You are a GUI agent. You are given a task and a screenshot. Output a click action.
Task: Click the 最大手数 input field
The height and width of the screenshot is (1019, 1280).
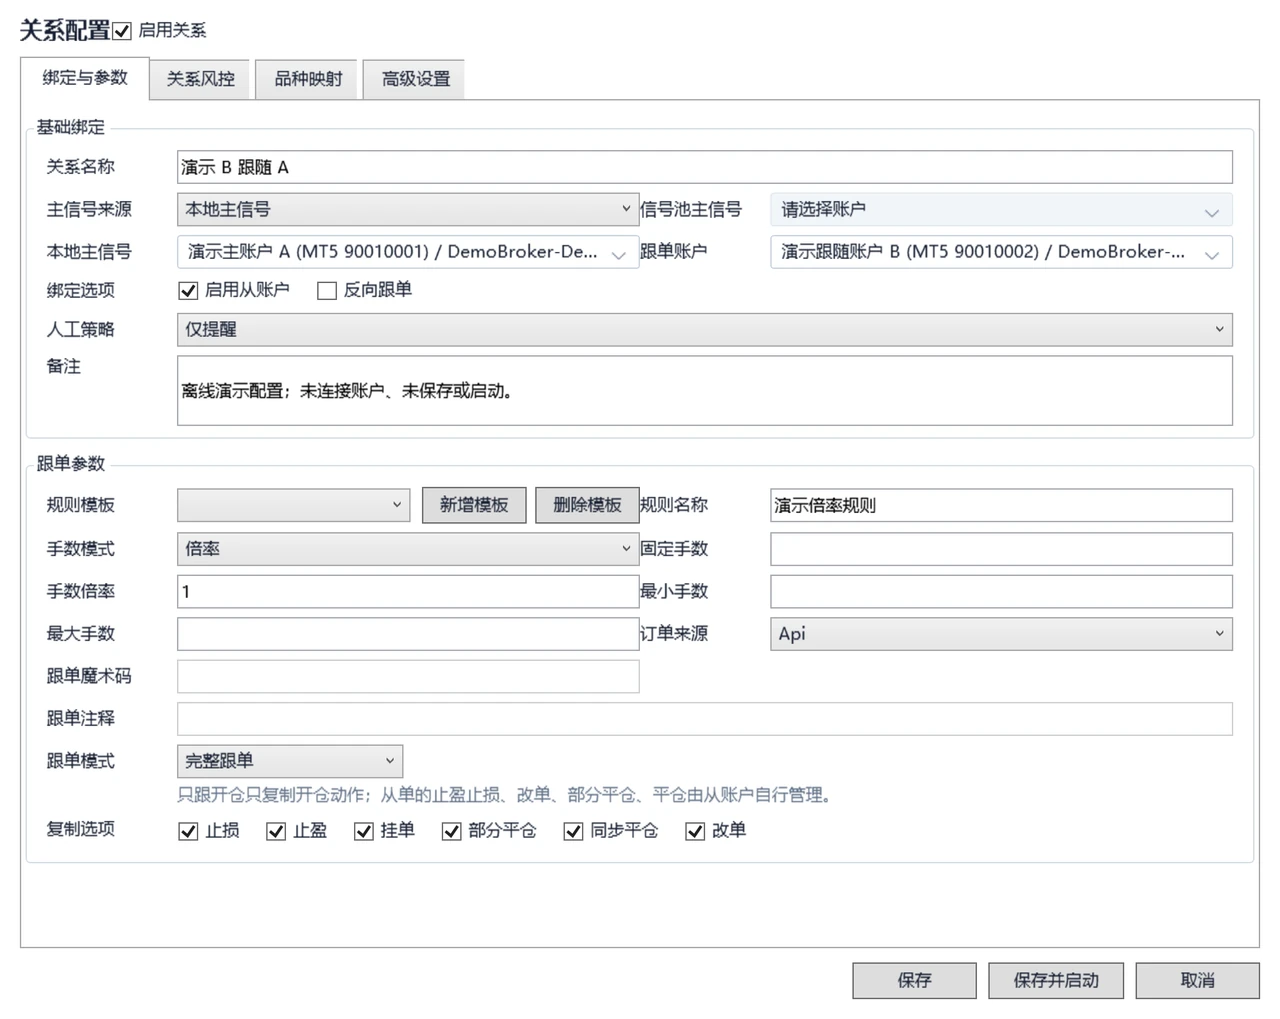pos(408,633)
